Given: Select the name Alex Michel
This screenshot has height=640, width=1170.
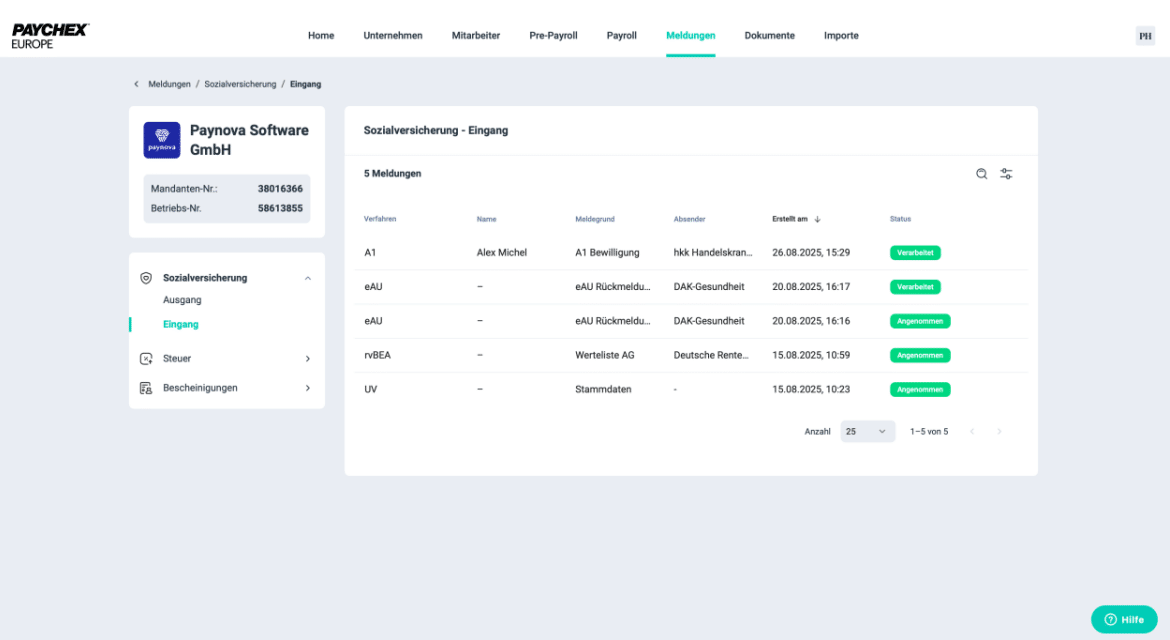Looking at the screenshot, I should point(501,253).
